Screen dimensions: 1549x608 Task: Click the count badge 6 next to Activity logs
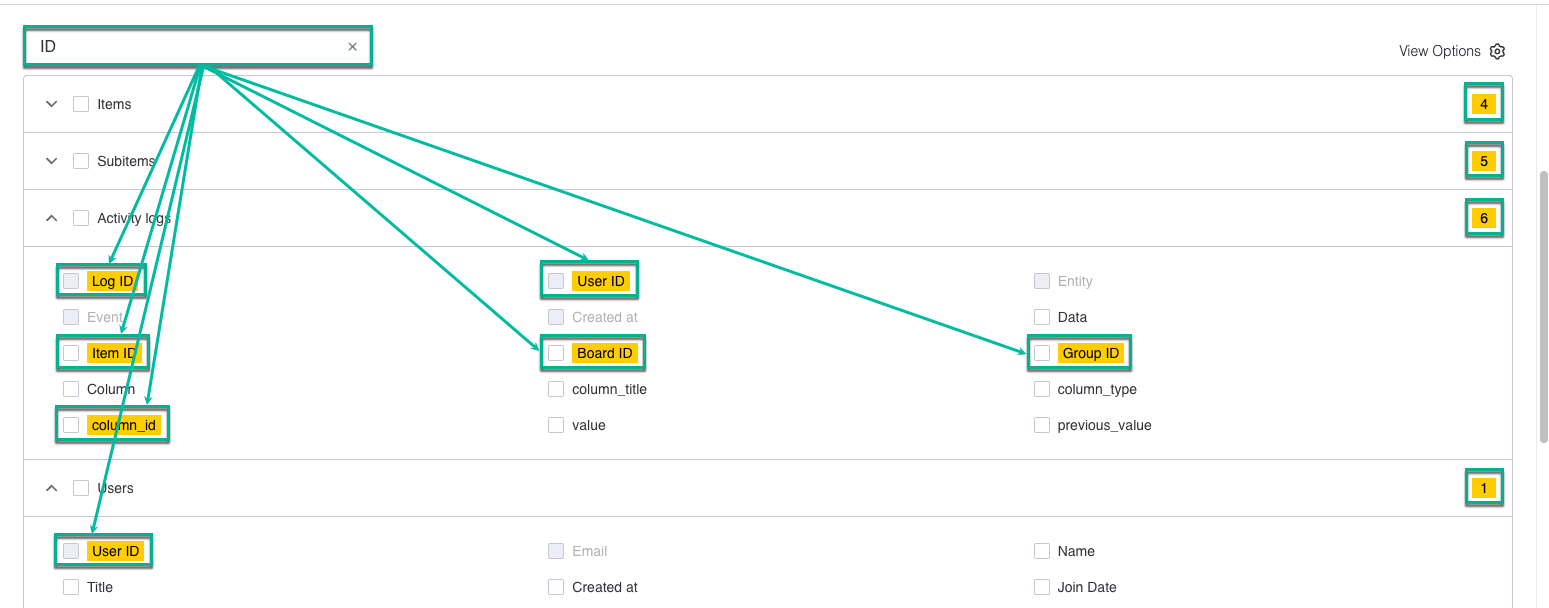pos(1484,218)
